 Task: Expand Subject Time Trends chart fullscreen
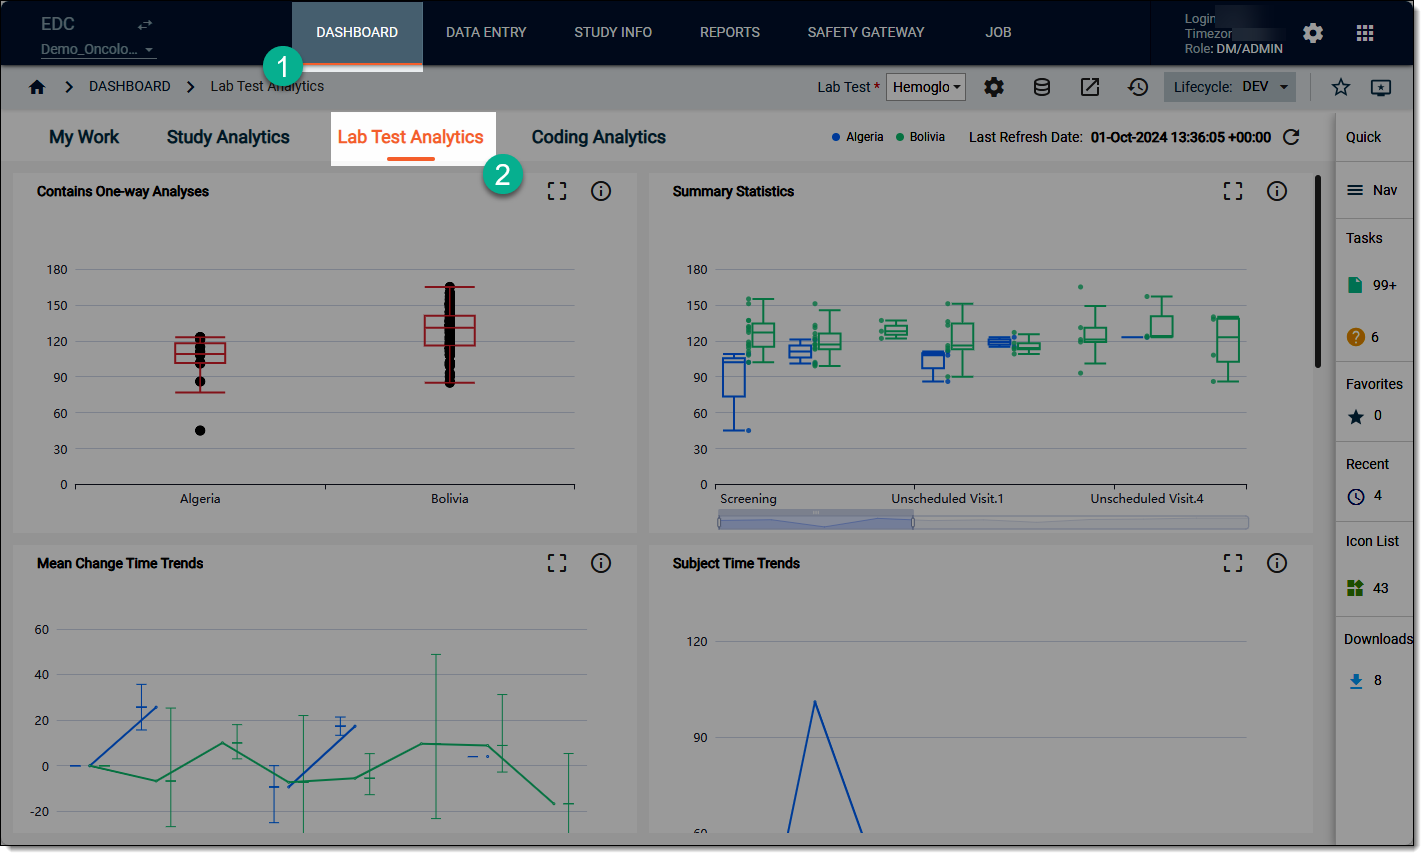coord(1233,563)
